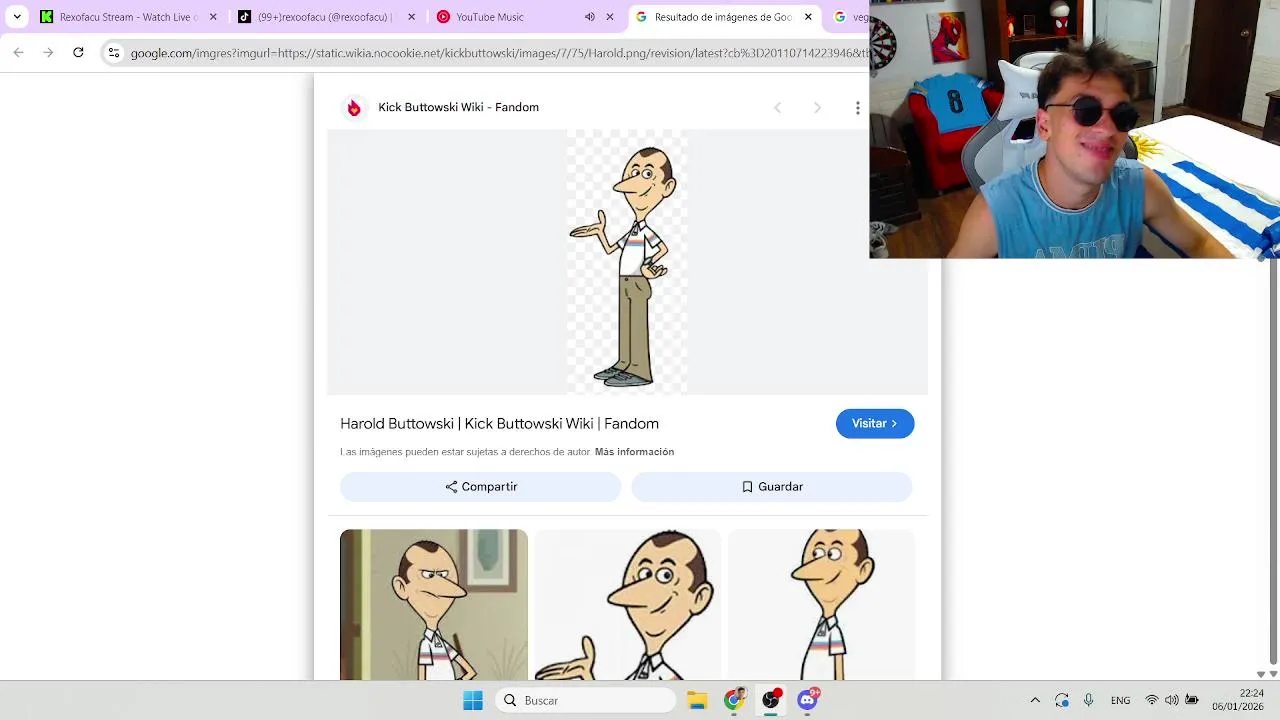Click the Visitar button
This screenshot has width=1280, height=720.
[875, 424]
